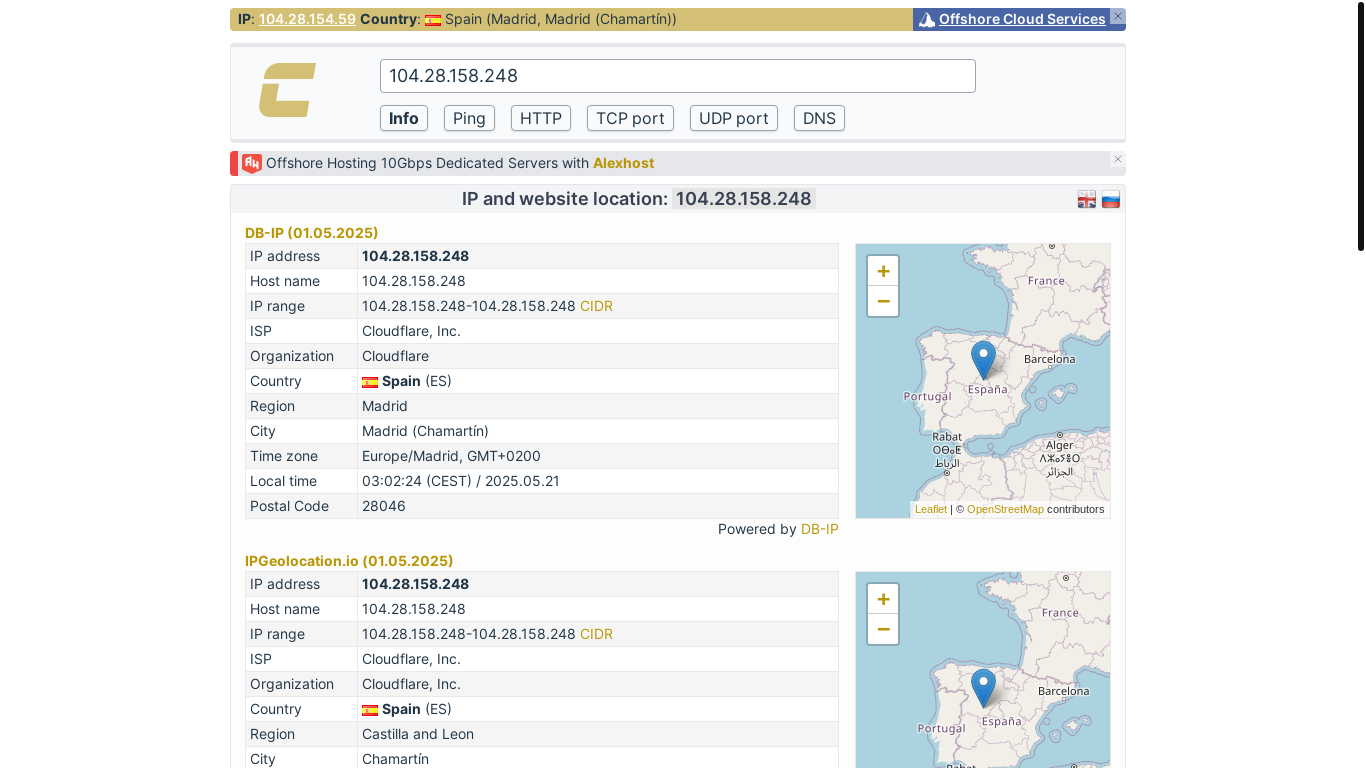This screenshot has height=768, width=1366.
Task: Open the OpenStreetMap attribution link
Action: (x=1005, y=509)
